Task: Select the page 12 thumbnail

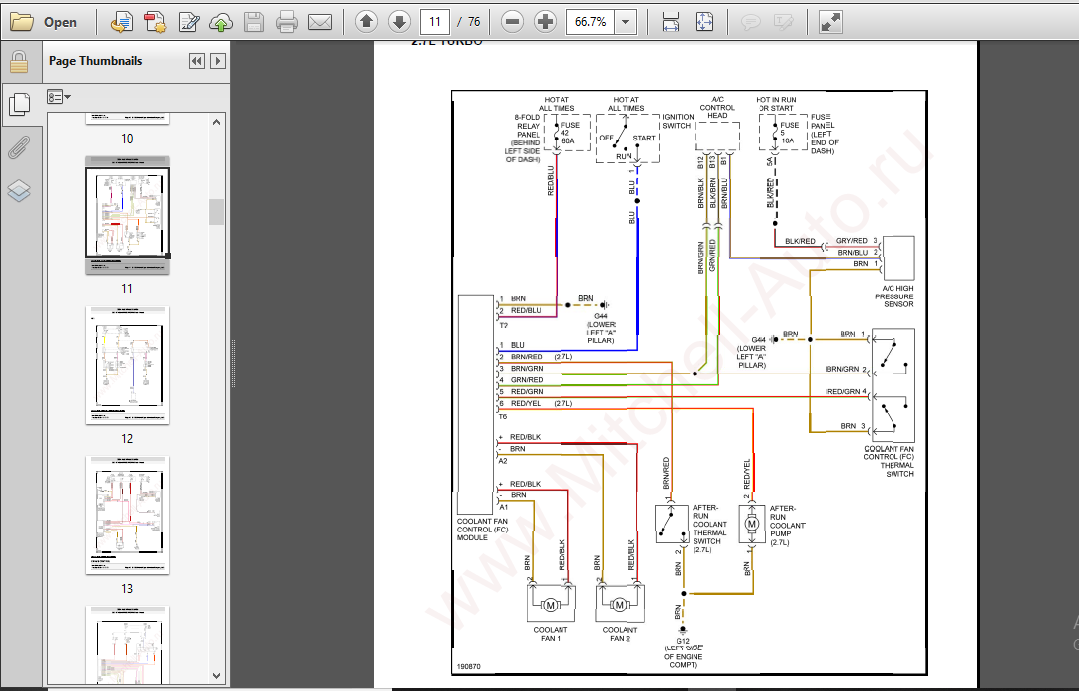Action: tap(127, 365)
